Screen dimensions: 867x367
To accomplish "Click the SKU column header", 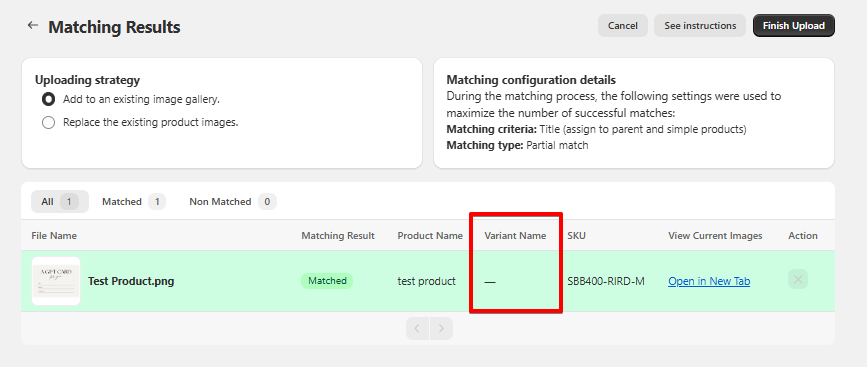I will point(576,235).
